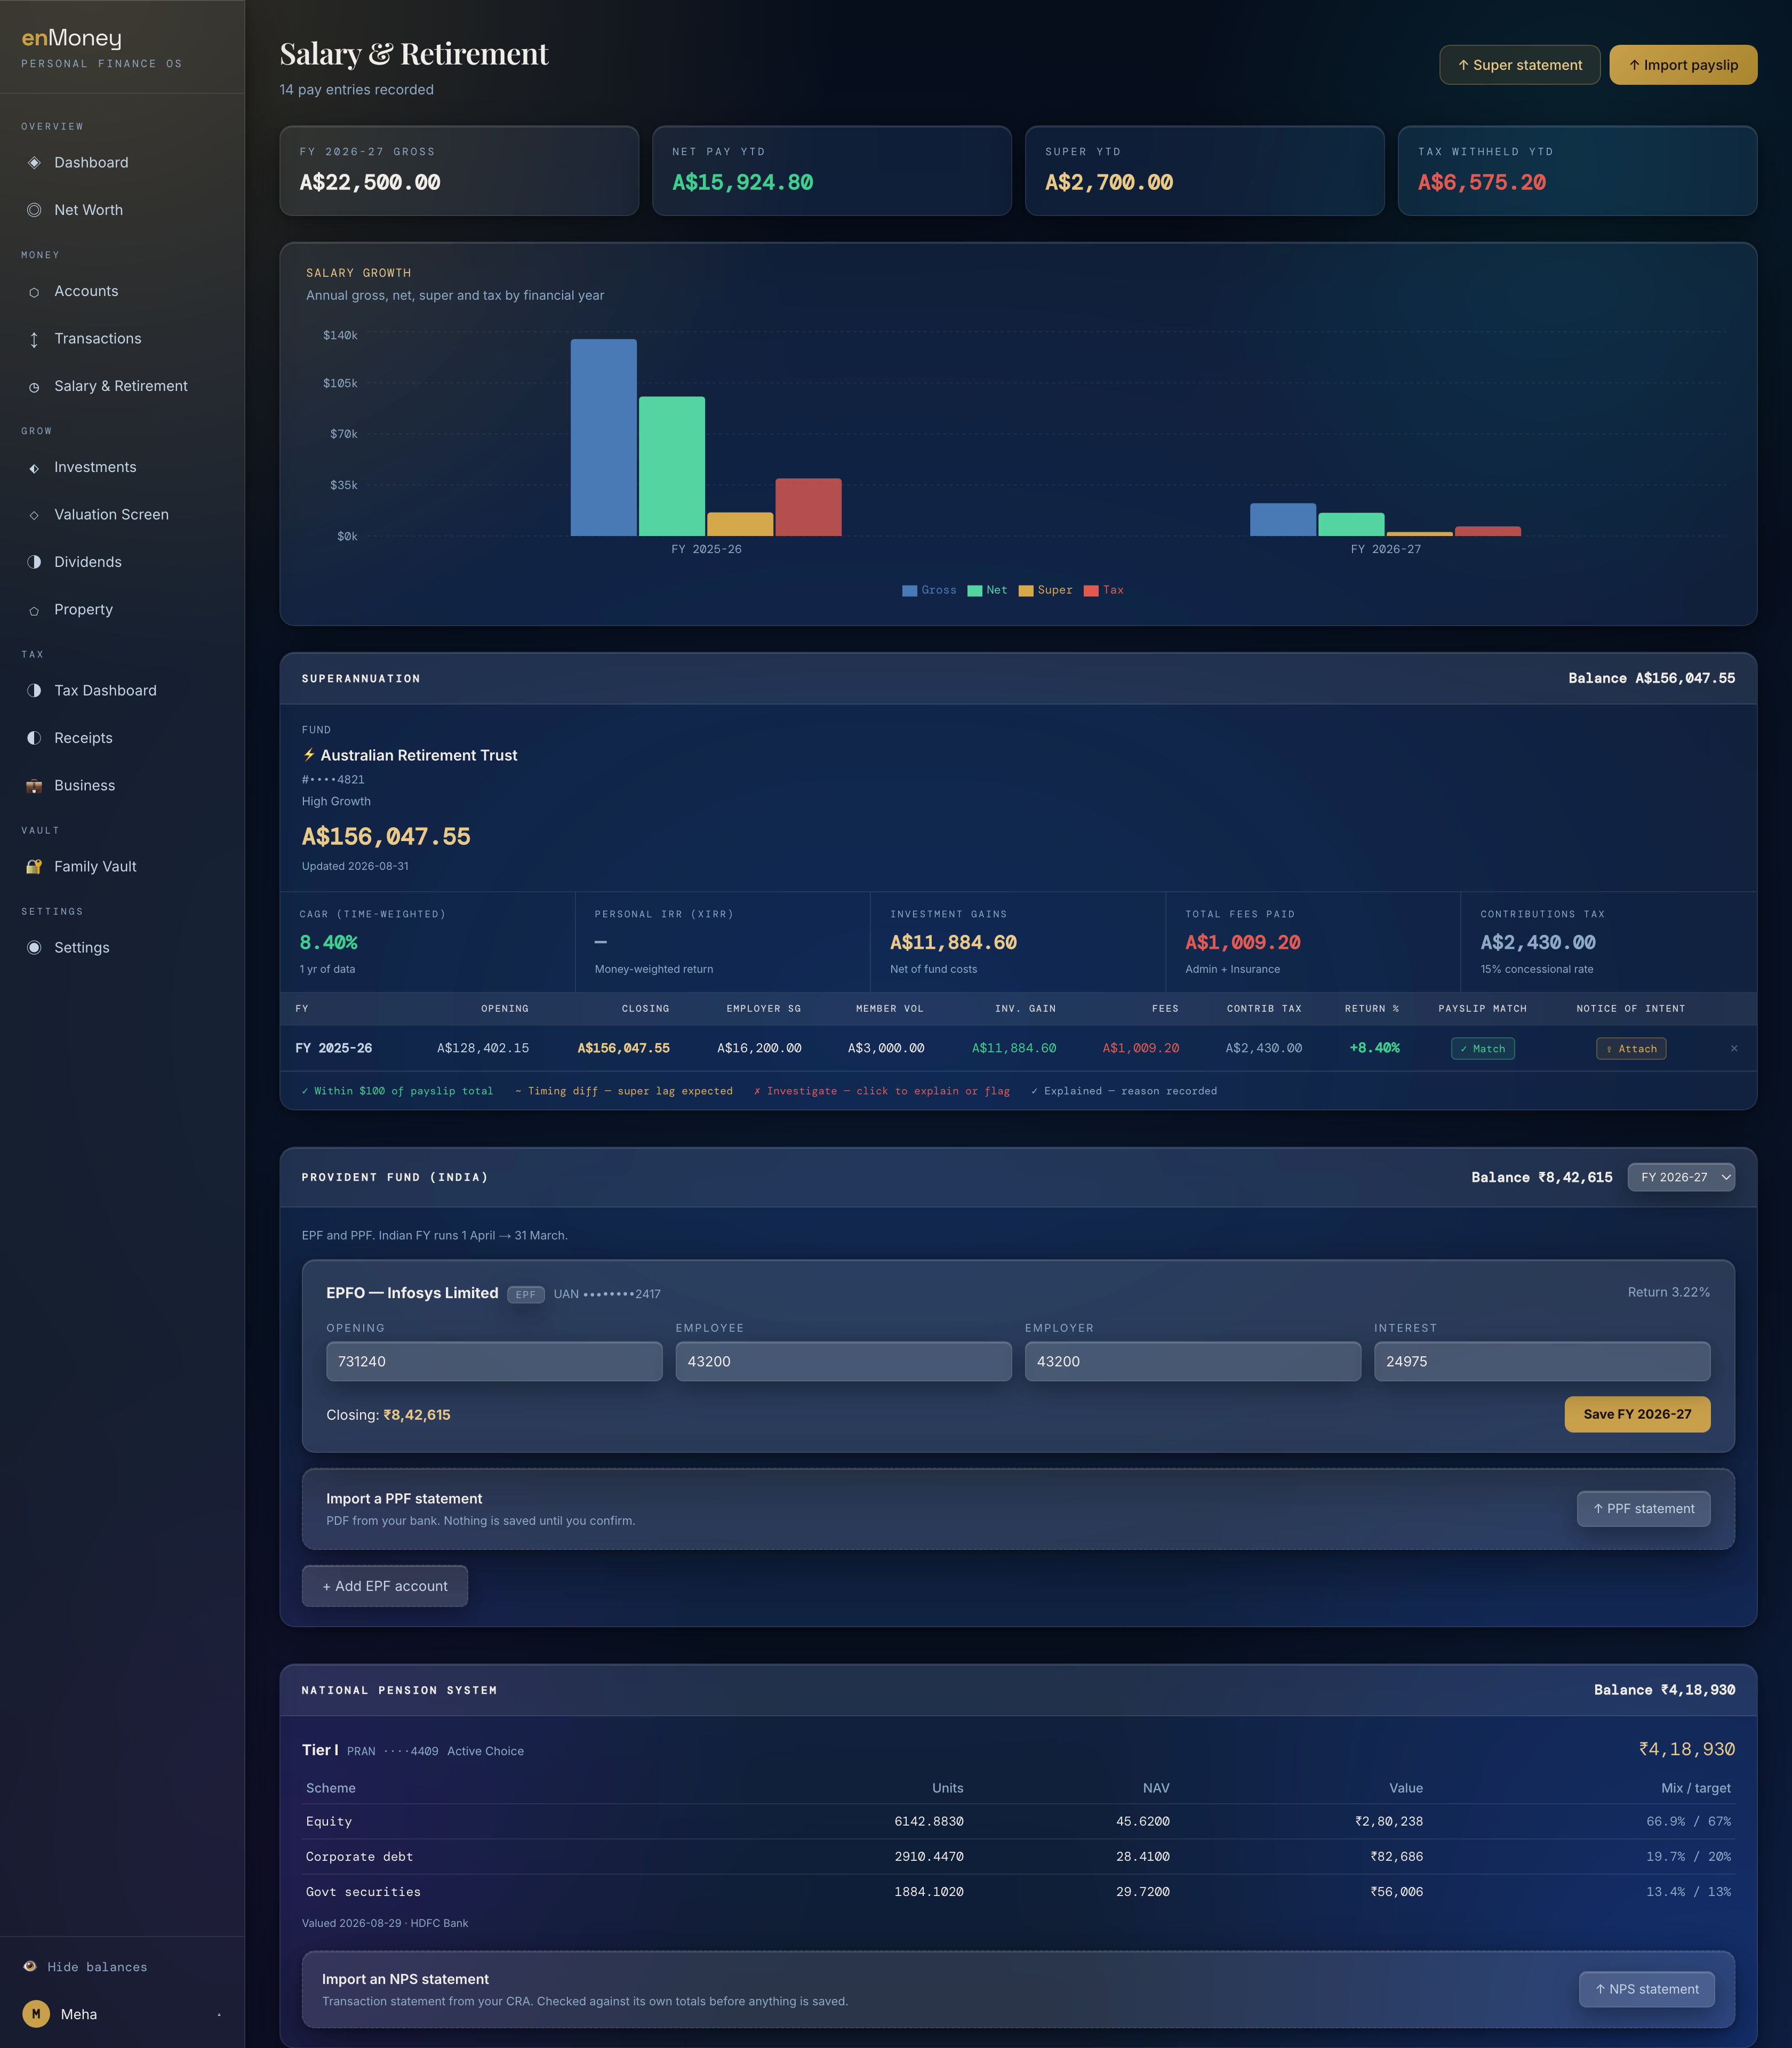
Task: Click the Valuation Screen diamond icon
Action: (x=34, y=515)
